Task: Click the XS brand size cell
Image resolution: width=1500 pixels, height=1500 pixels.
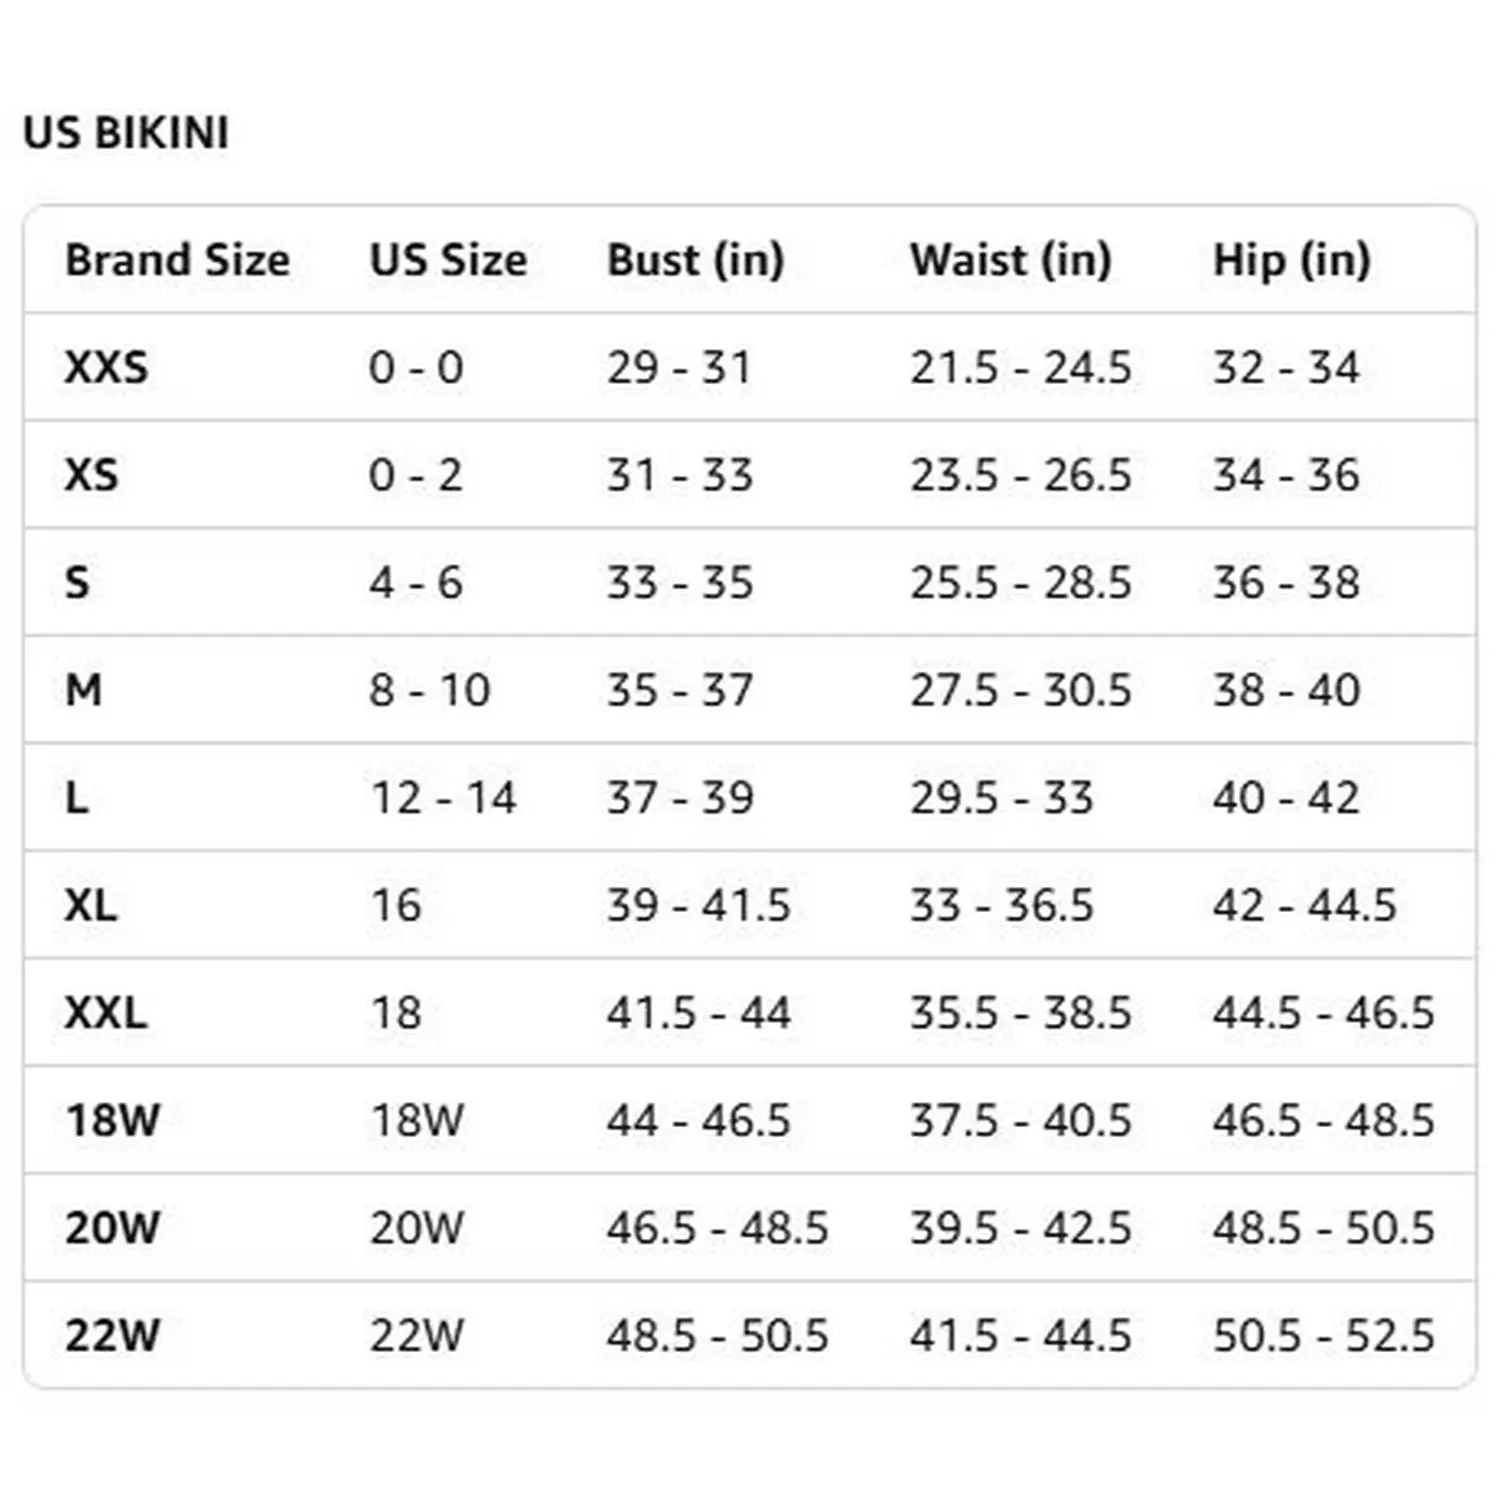Action: coord(91,475)
